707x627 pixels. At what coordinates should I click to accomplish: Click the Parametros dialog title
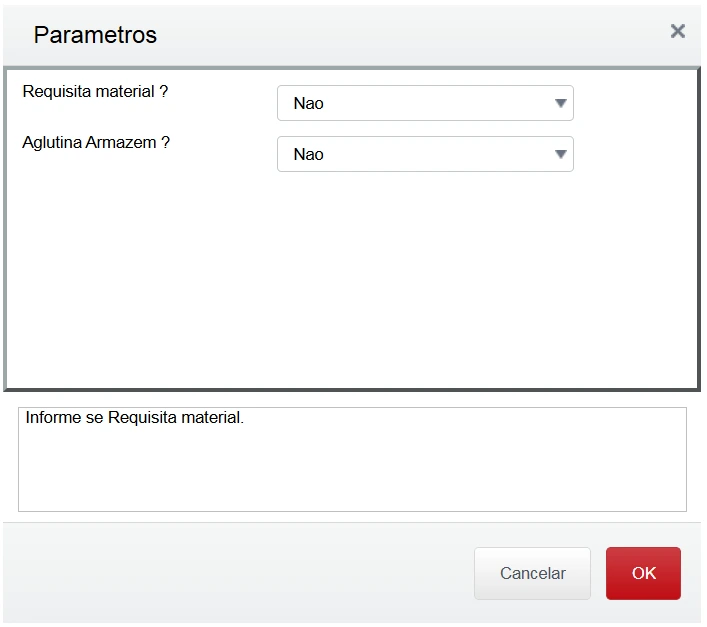coord(95,35)
